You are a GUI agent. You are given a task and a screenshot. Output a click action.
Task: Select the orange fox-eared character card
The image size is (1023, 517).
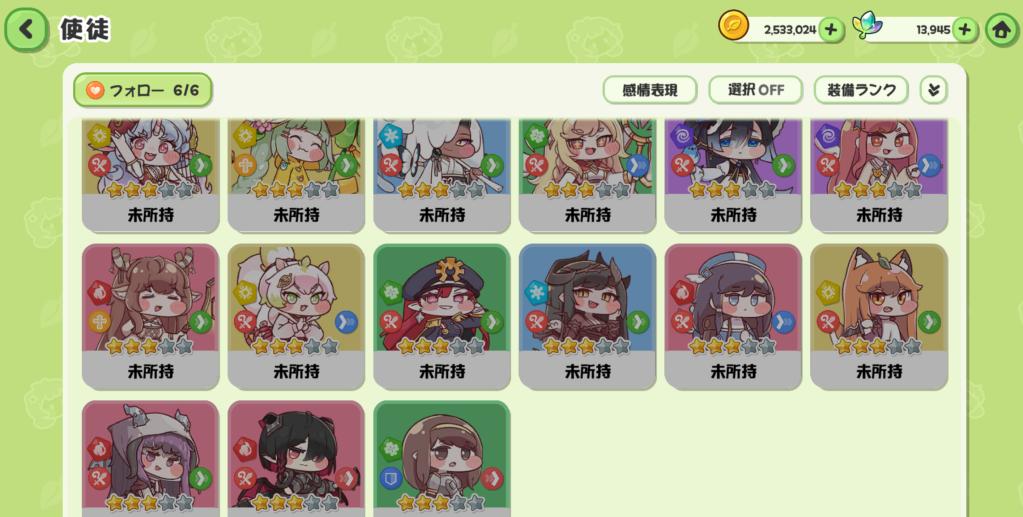879,317
